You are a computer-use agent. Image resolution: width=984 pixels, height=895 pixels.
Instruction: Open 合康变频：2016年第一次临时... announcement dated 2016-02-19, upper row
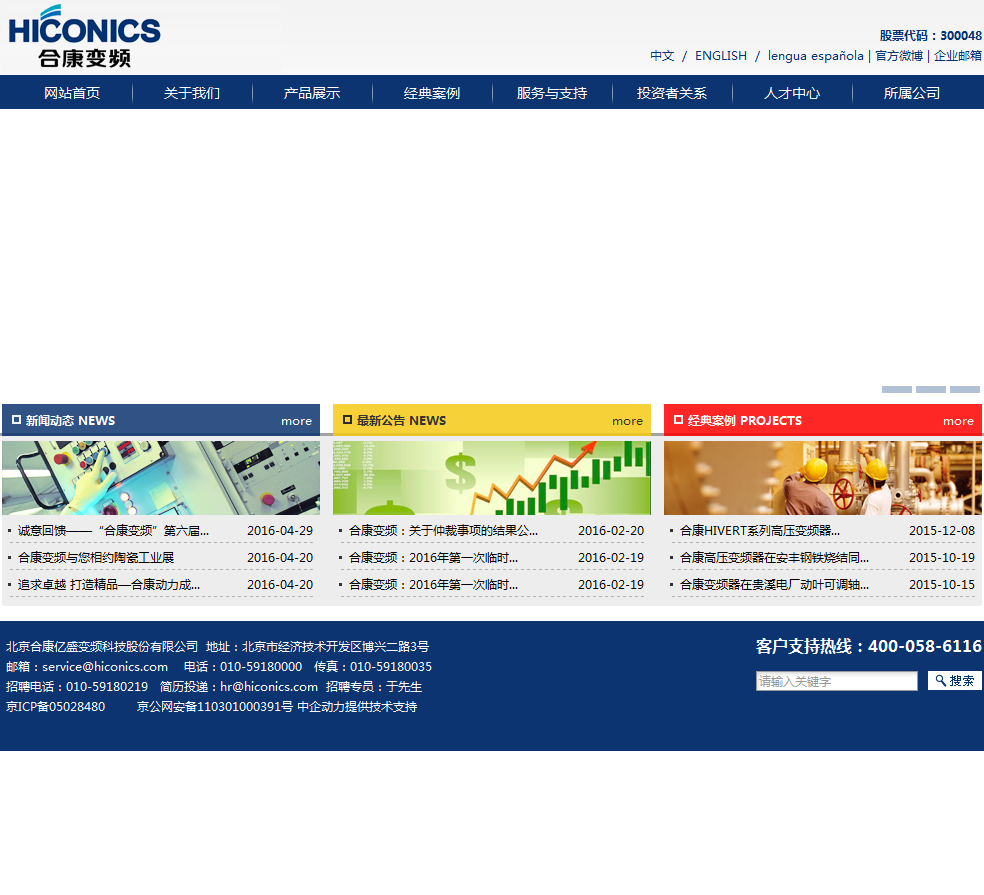[x=433, y=558]
